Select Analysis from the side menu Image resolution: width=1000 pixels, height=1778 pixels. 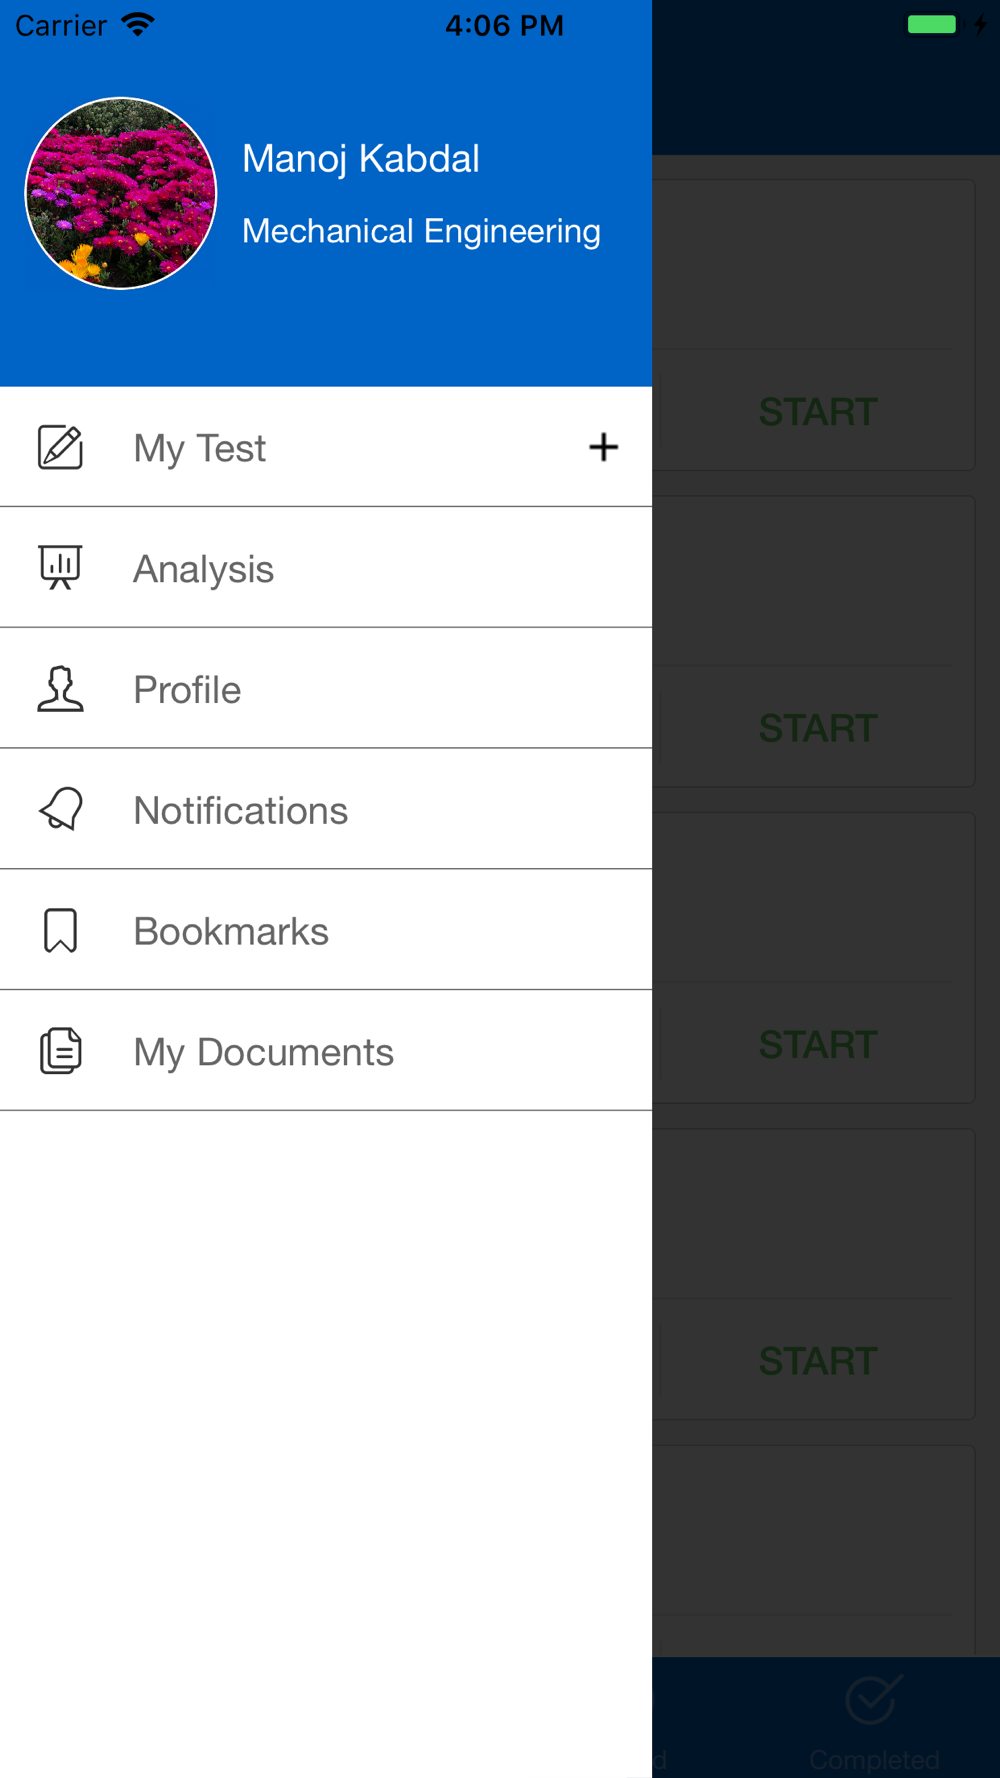[326, 568]
